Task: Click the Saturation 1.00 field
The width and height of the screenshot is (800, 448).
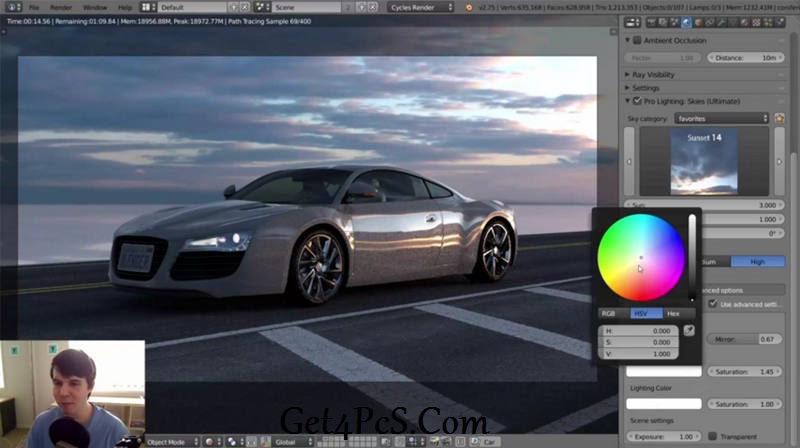Action: pos(744,404)
